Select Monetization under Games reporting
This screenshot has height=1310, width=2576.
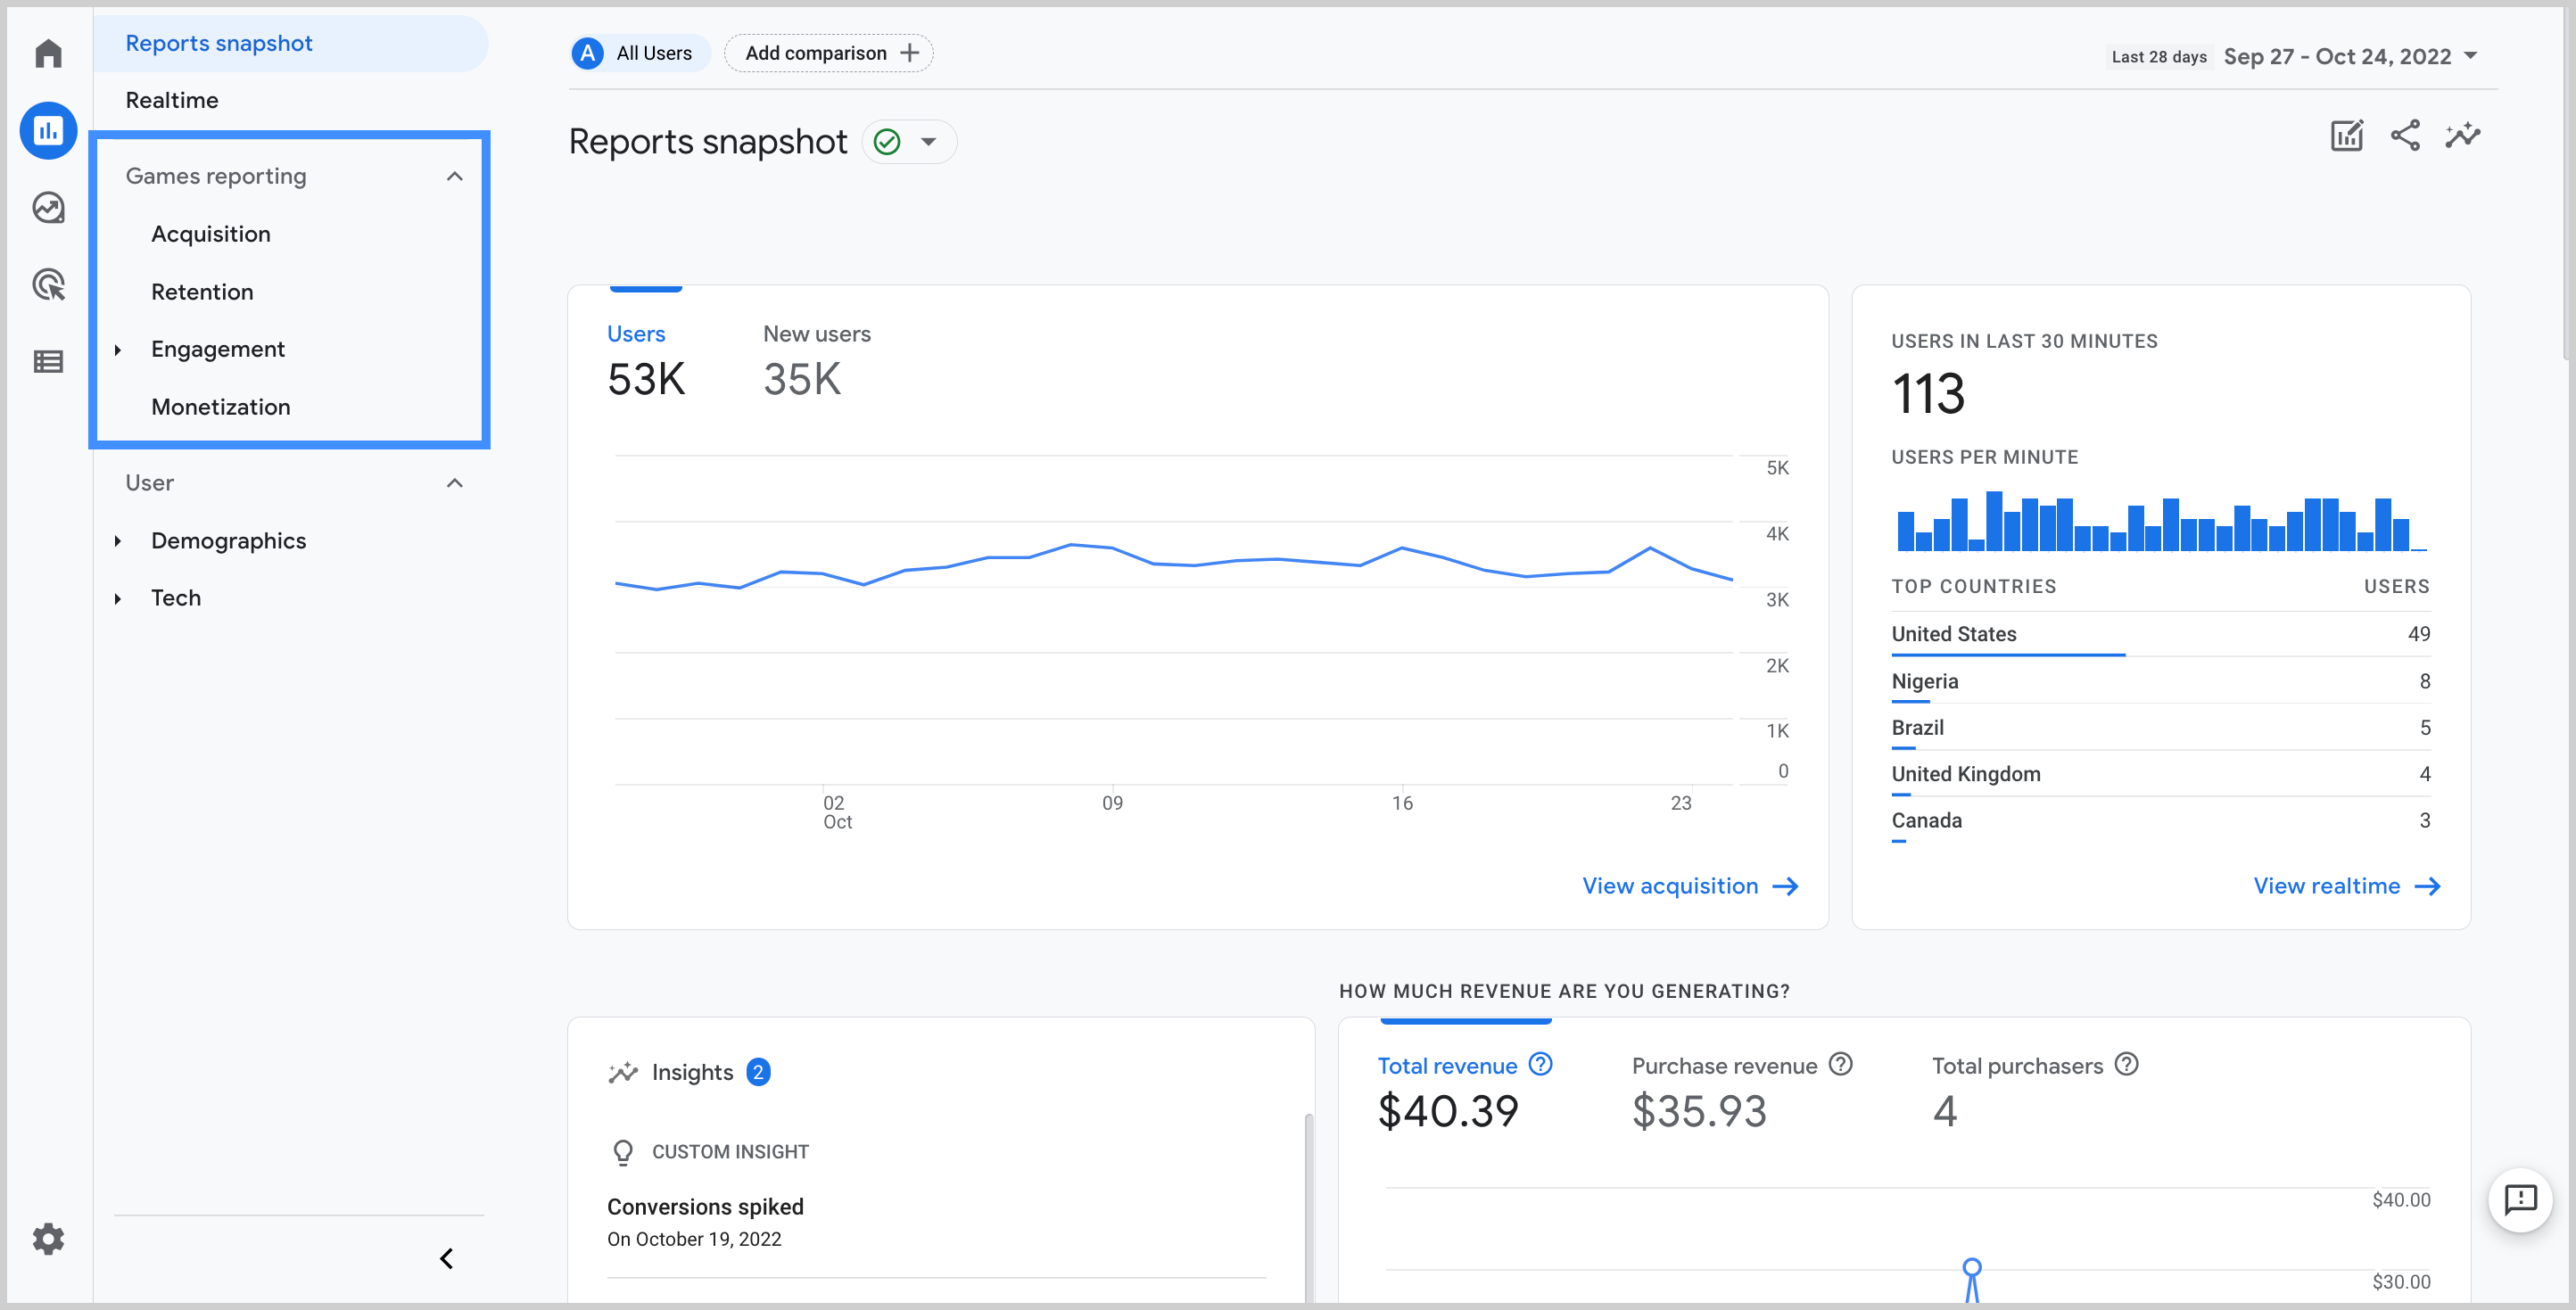tap(220, 406)
